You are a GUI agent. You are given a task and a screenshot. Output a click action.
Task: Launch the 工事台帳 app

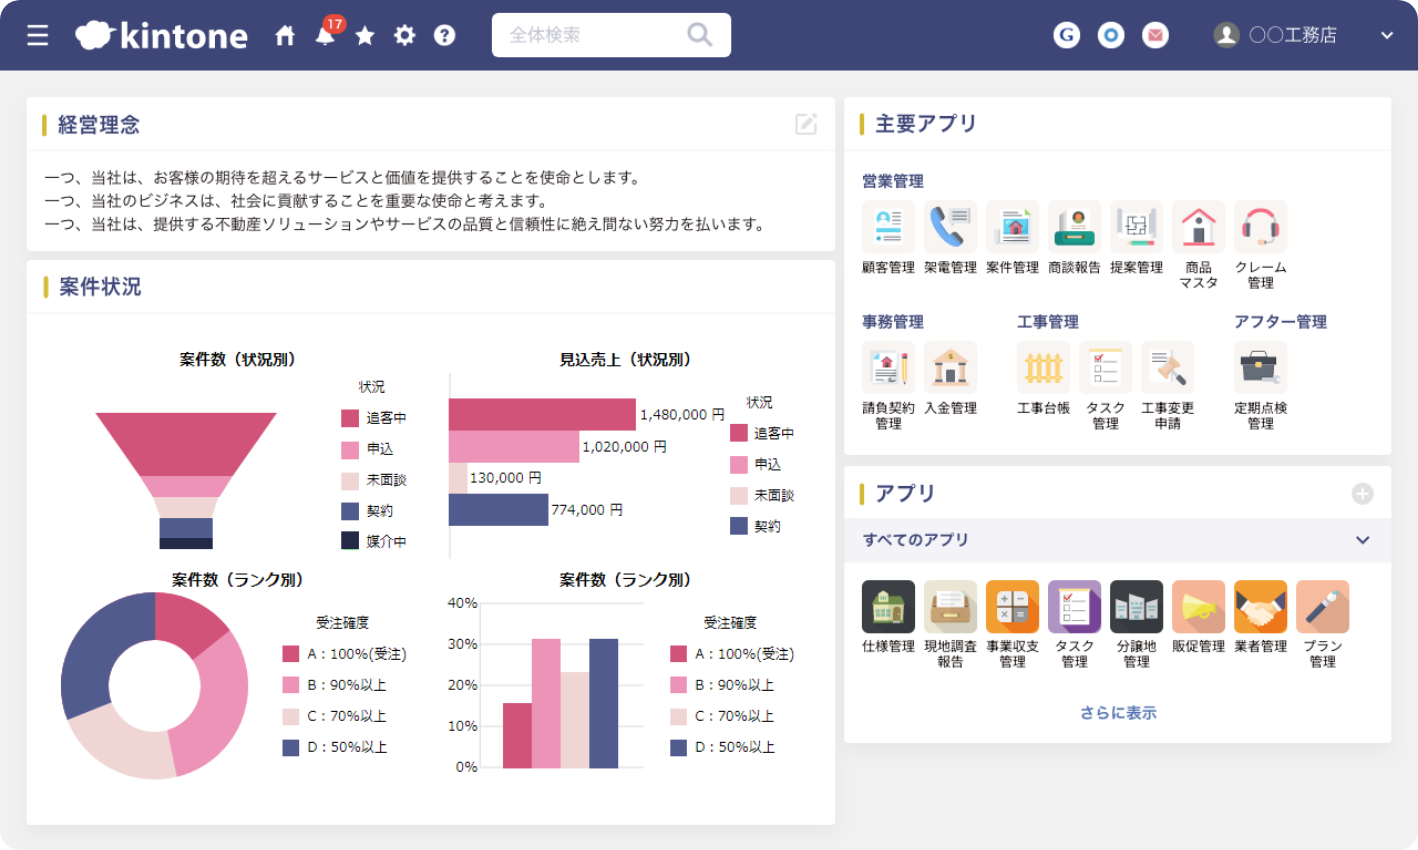pyautogui.click(x=1043, y=368)
